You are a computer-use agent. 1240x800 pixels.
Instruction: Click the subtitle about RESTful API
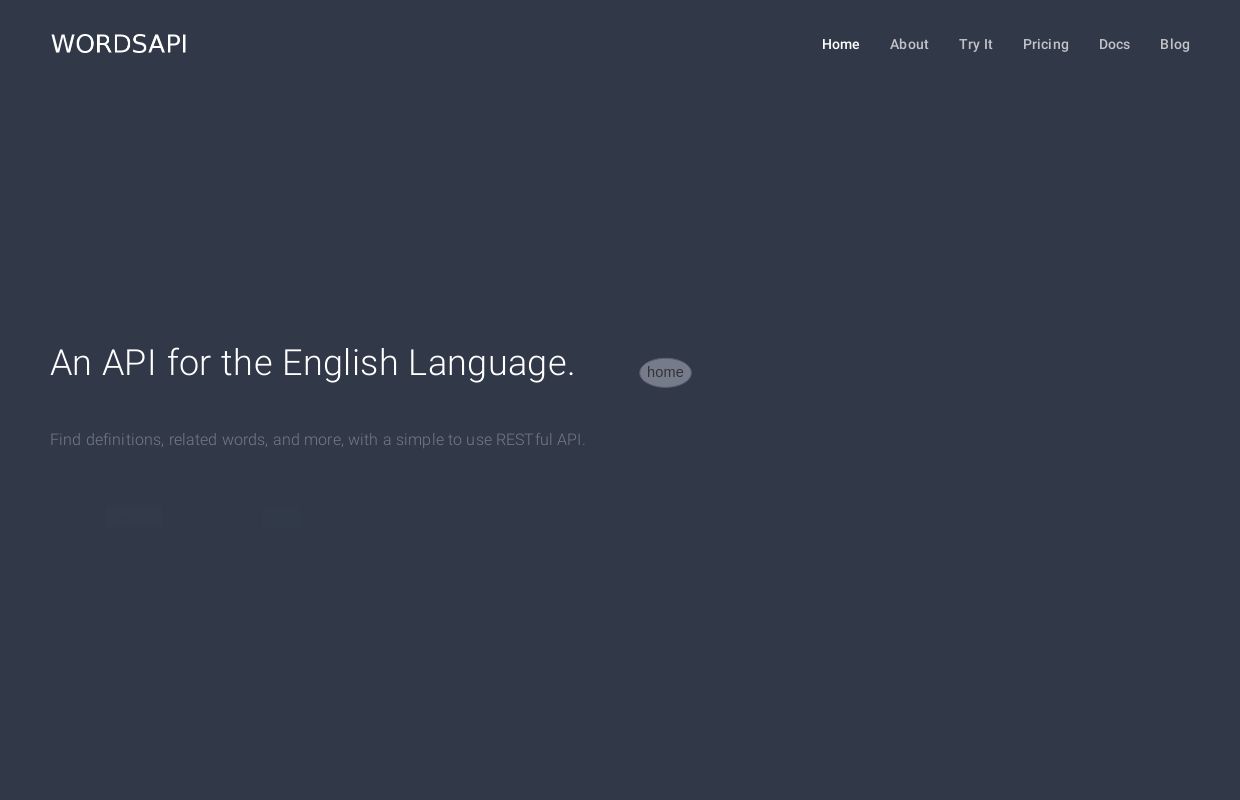318,440
